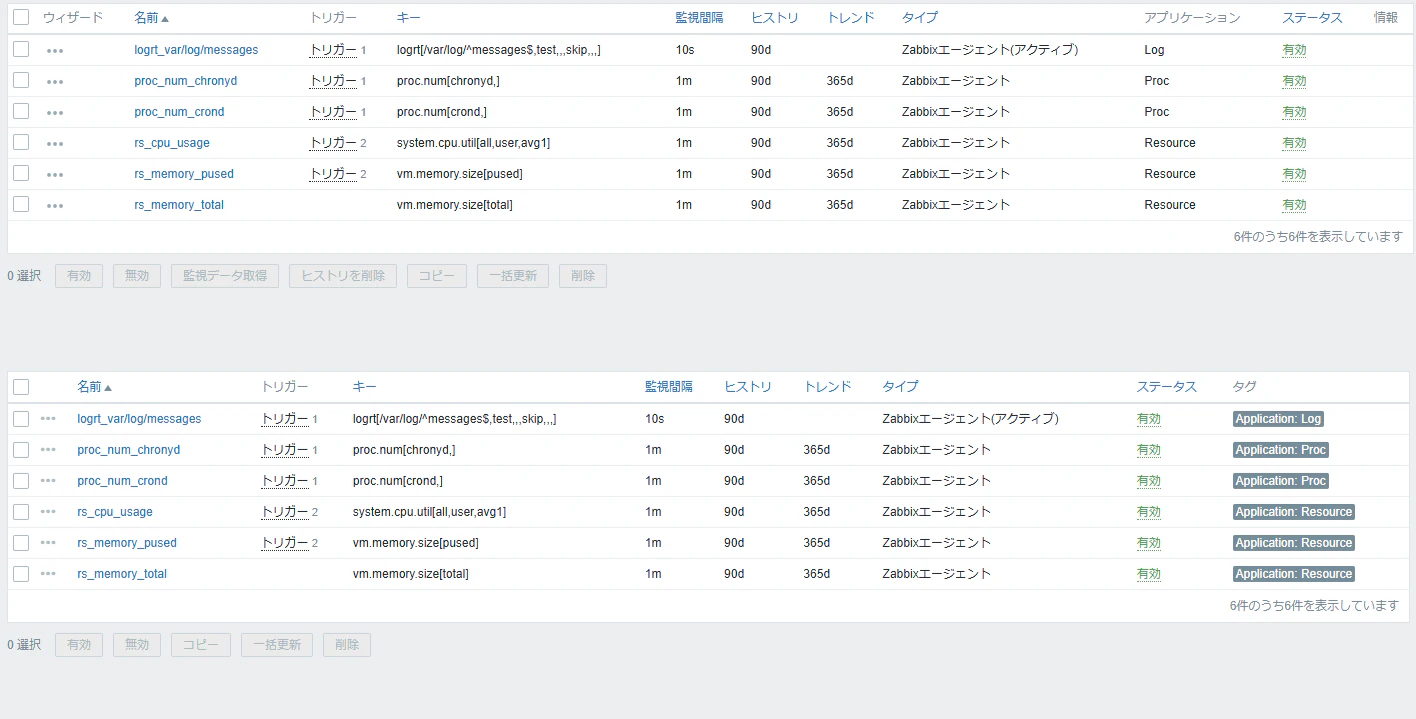This screenshot has width=1416, height=719.
Task: Click 監視データ取得 button
Action: coord(225,276)
